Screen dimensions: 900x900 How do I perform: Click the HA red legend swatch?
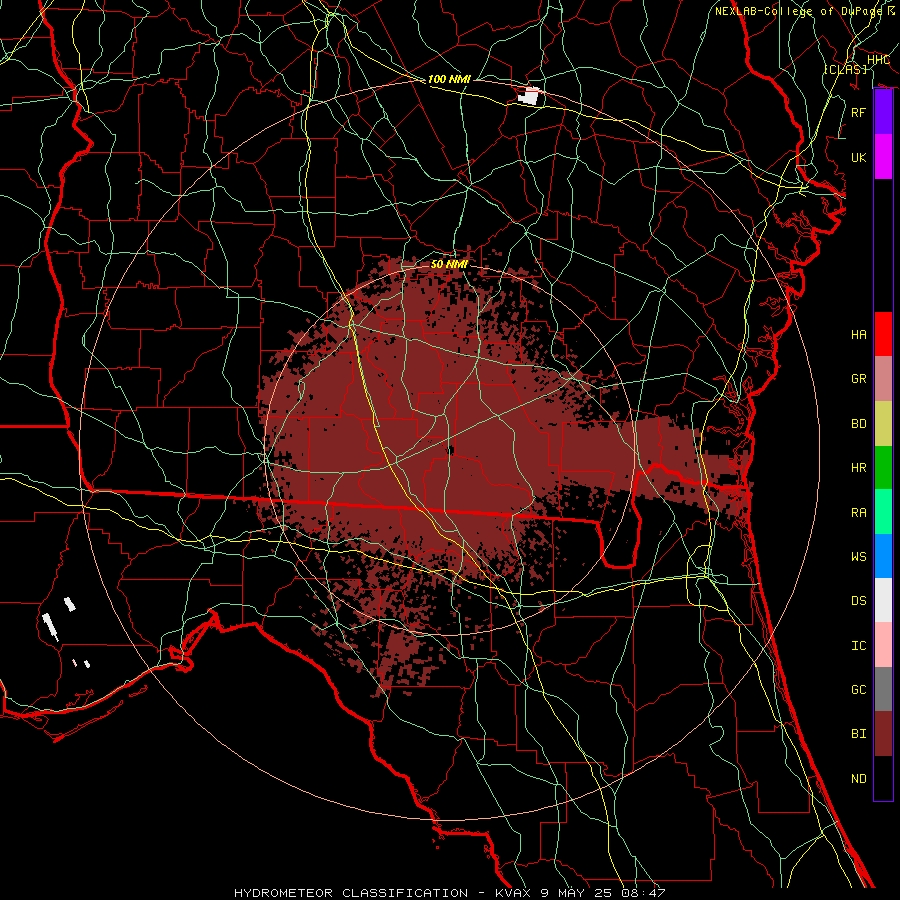pos(883,334)
